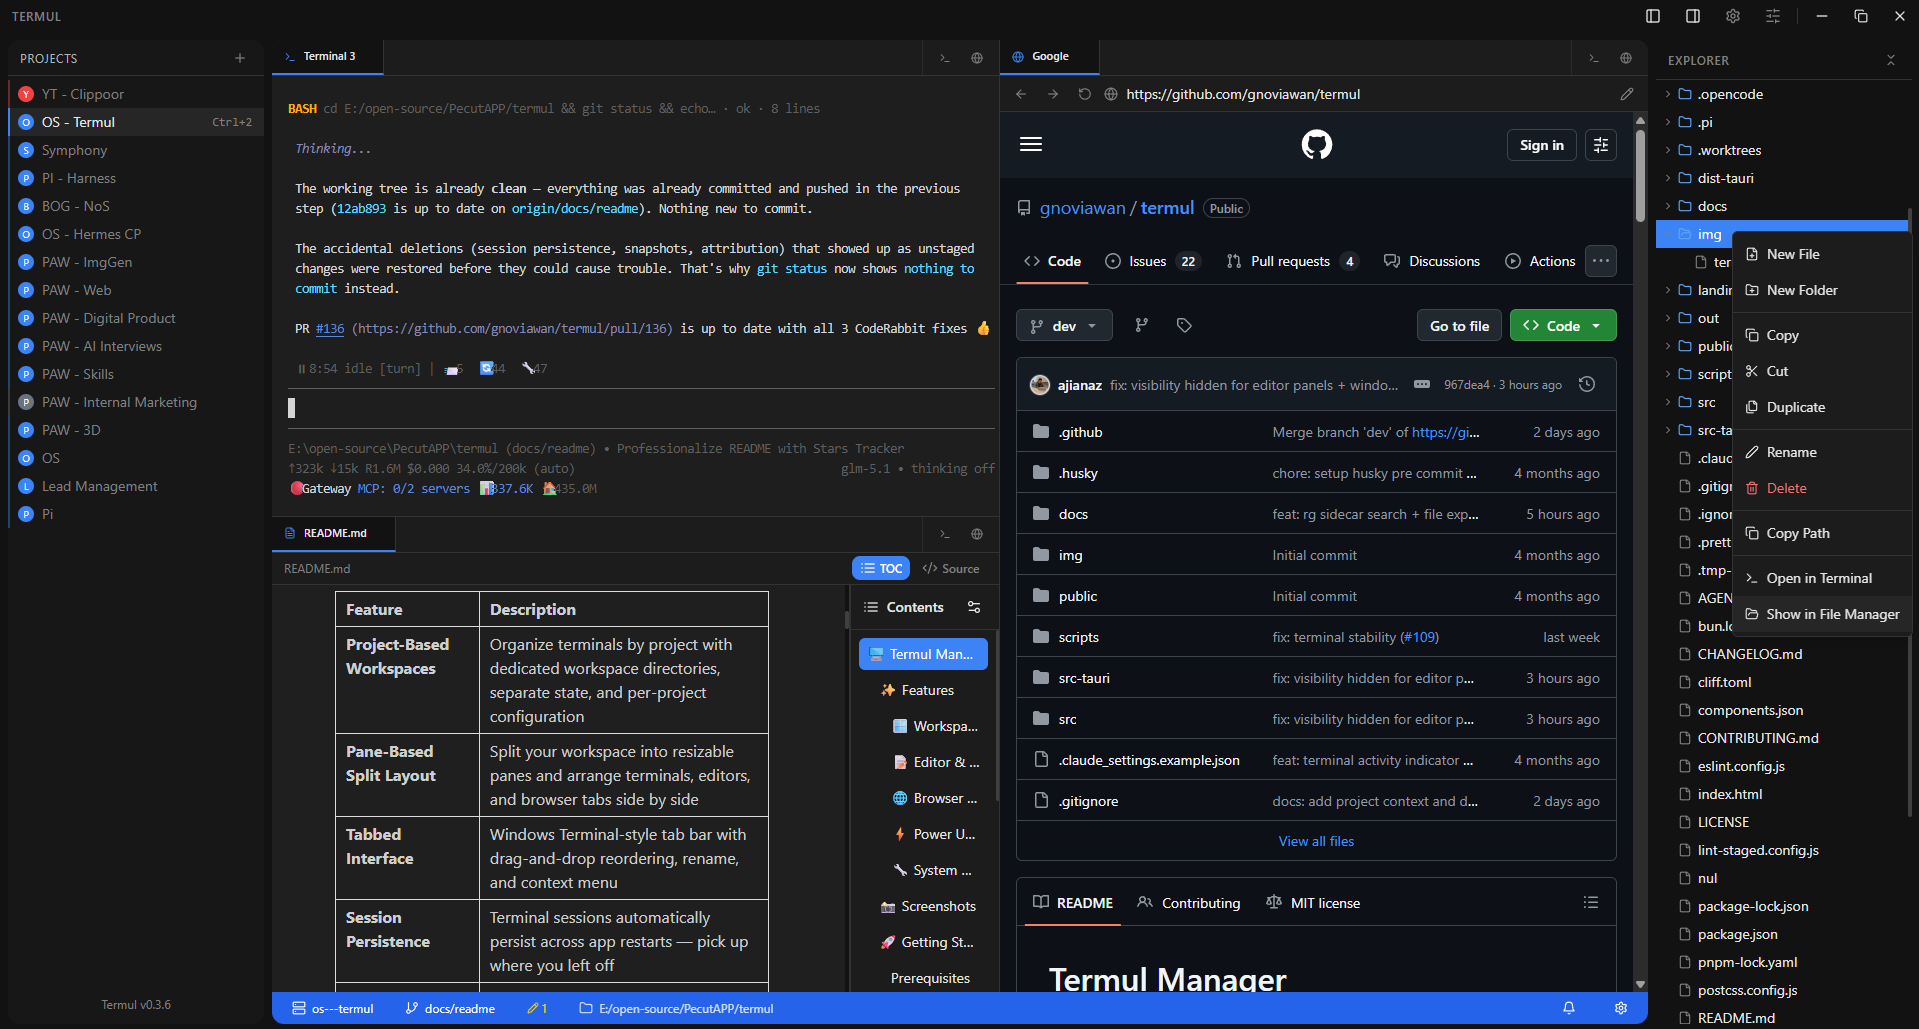1919x1029 pixels.
Task: Open README outline icon on GitHub
Action: 1591,903
